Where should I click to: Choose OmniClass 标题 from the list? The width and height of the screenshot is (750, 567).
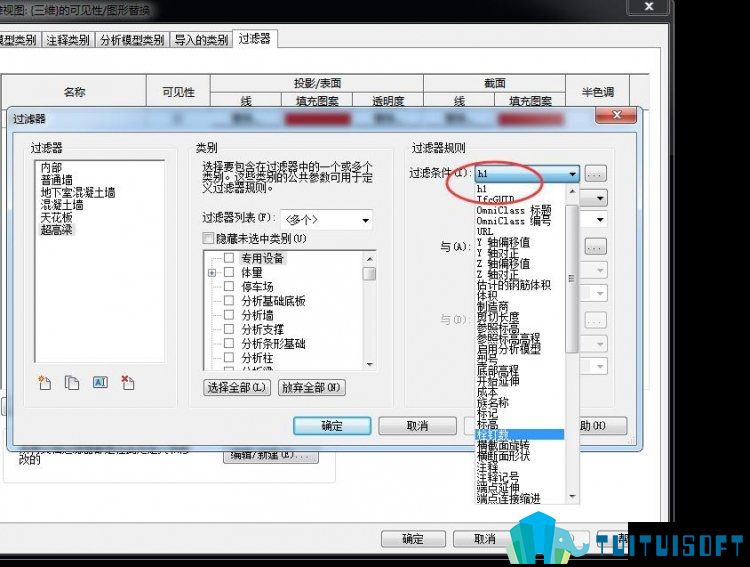point(514,210)
